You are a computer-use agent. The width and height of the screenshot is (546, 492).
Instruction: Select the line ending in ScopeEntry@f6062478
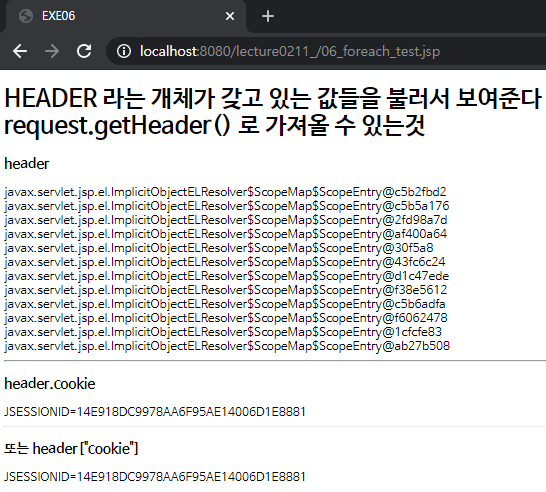(x=226, y=318)
